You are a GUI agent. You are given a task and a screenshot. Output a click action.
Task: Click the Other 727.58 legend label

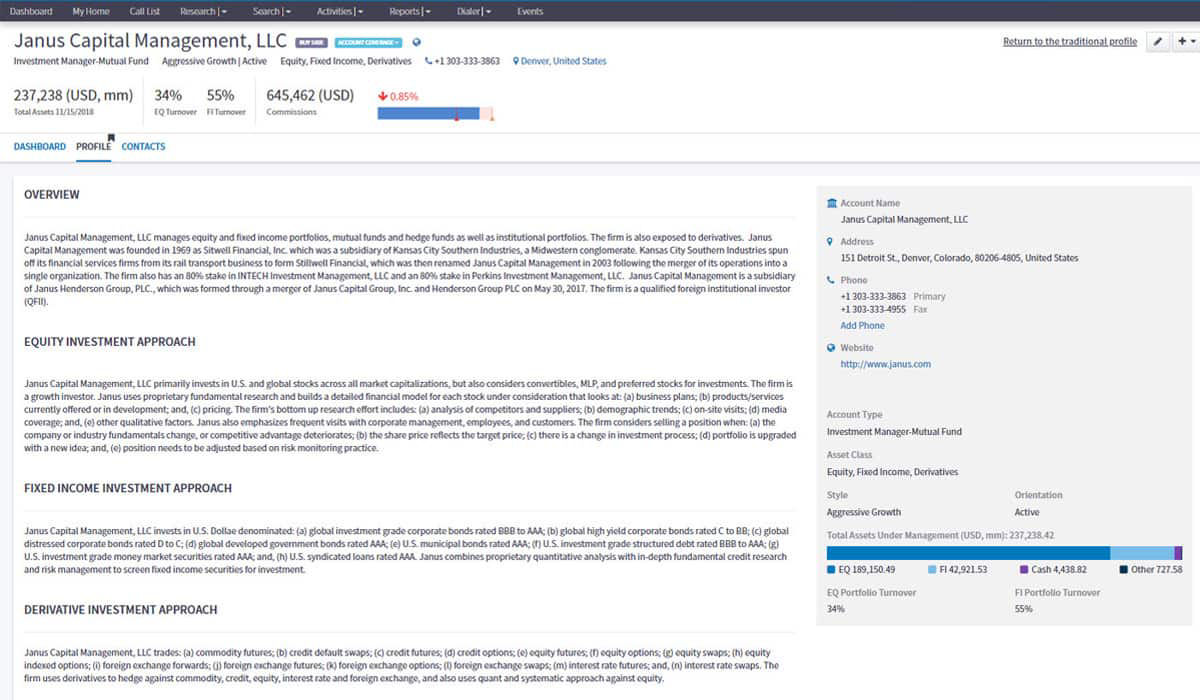[x=1157, y=570]
